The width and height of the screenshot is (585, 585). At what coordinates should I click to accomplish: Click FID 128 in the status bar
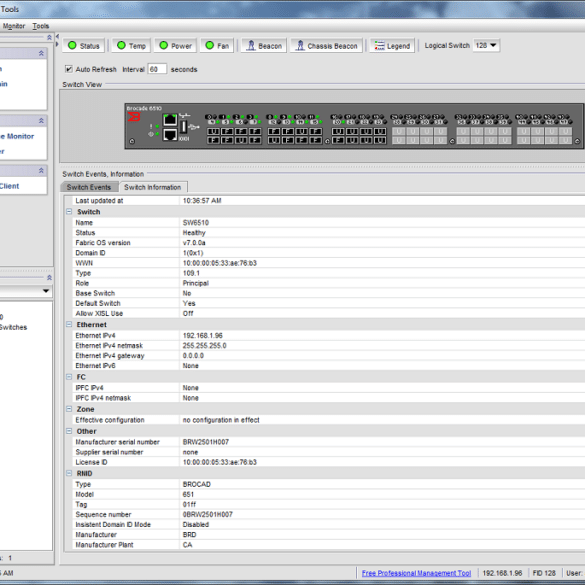point(544,573)
